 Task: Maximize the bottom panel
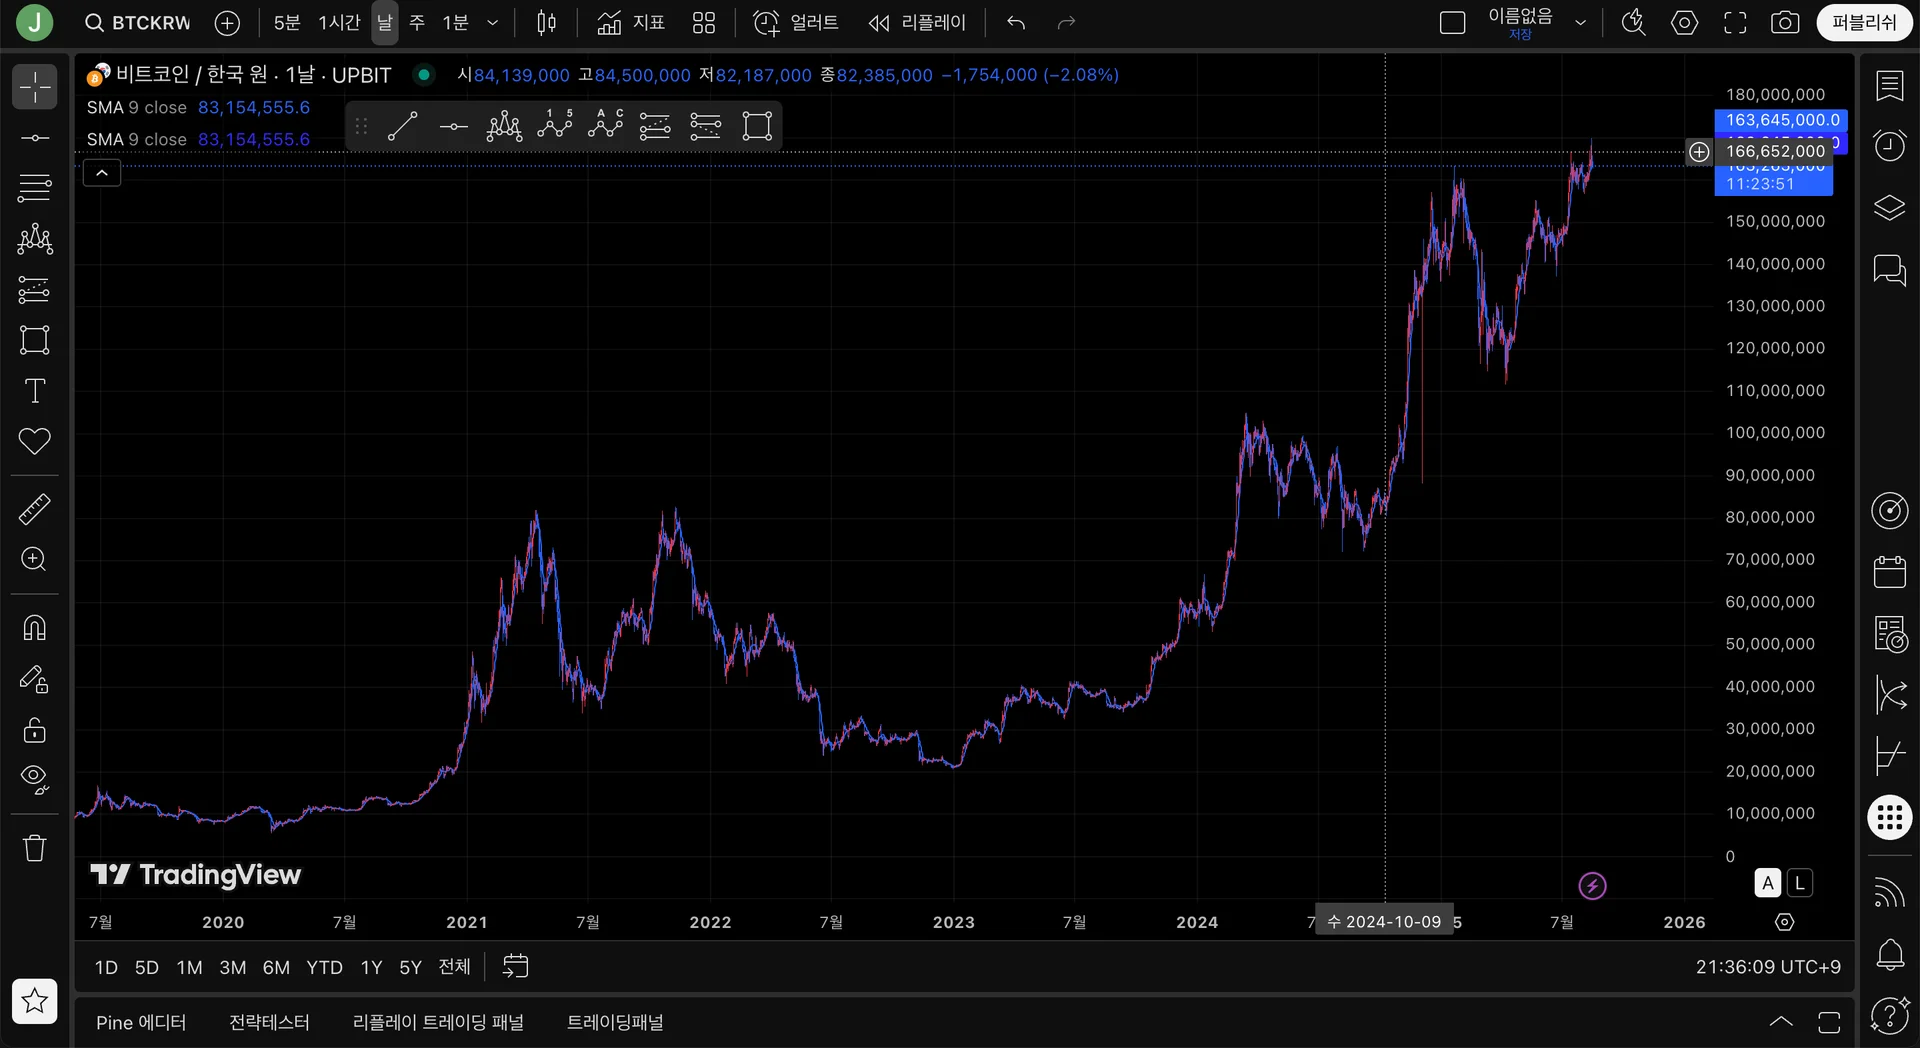point(1829,1022)
